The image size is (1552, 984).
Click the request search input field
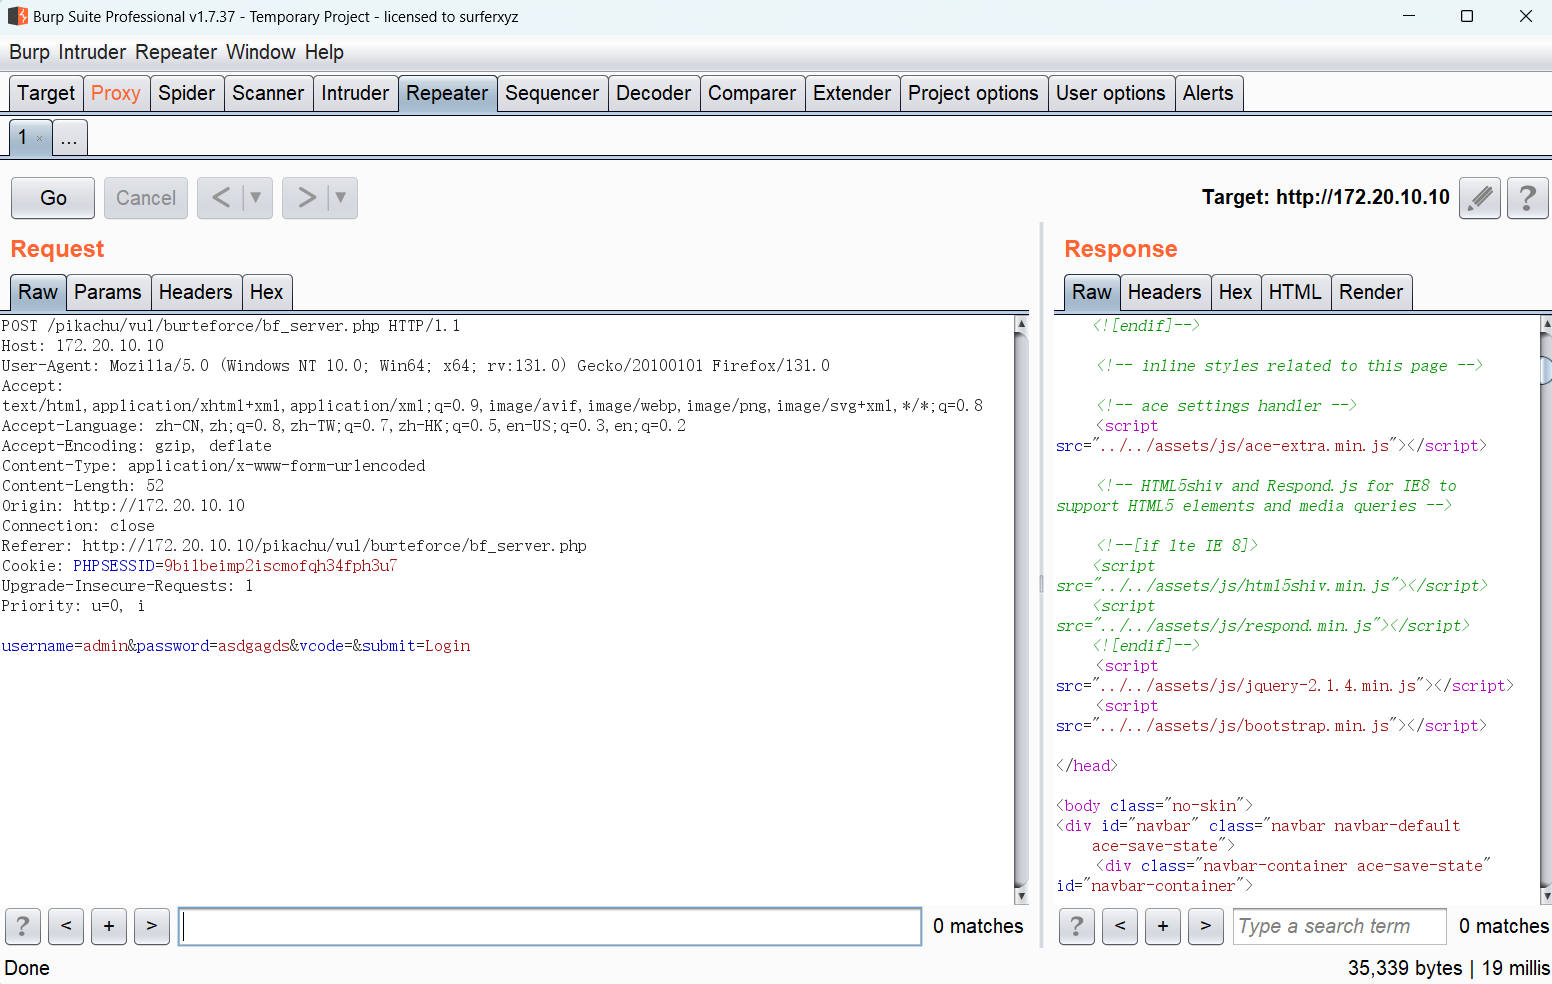pyautogui.click(x=550, y=926)
